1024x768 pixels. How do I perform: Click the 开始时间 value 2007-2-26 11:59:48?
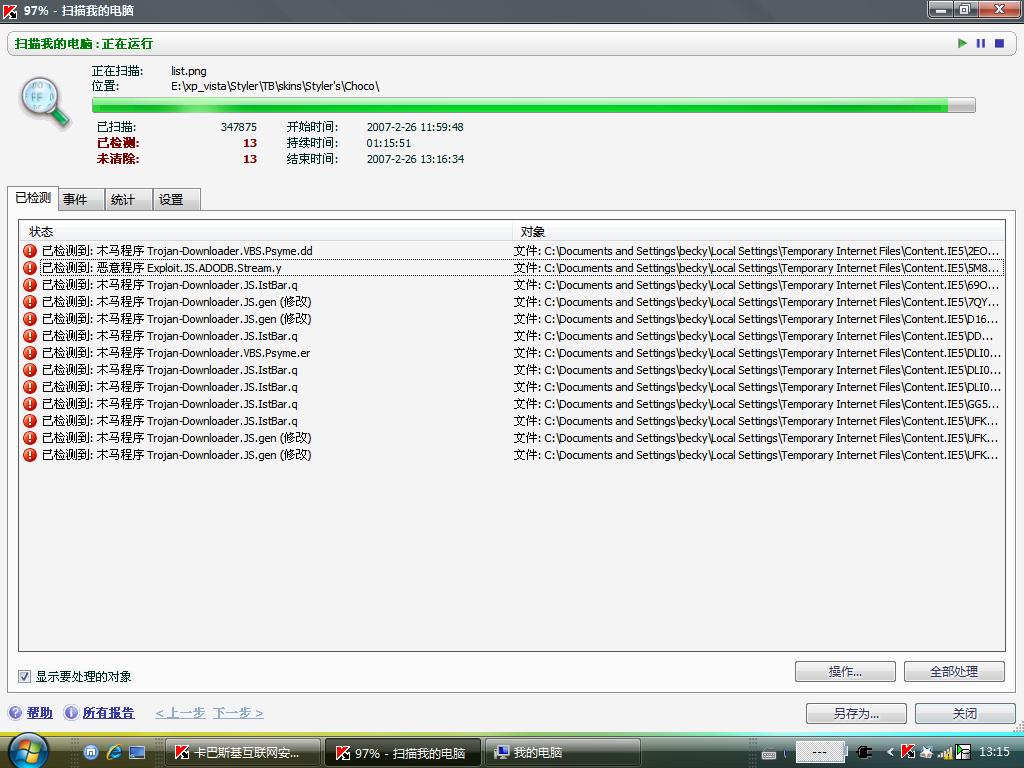(415, 127)
